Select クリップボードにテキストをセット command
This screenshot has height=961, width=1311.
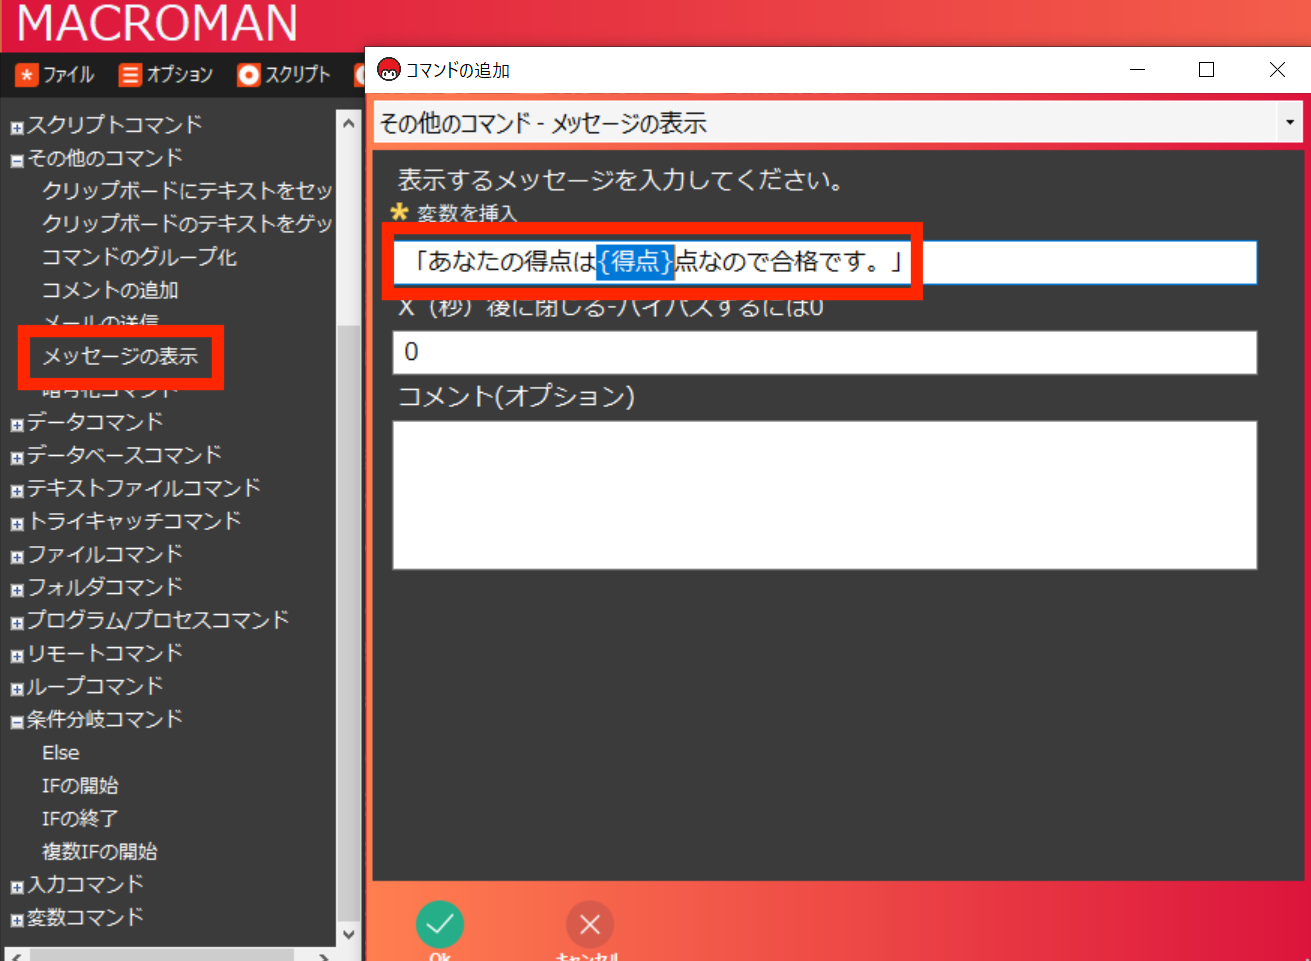click(x=187, y=190)
